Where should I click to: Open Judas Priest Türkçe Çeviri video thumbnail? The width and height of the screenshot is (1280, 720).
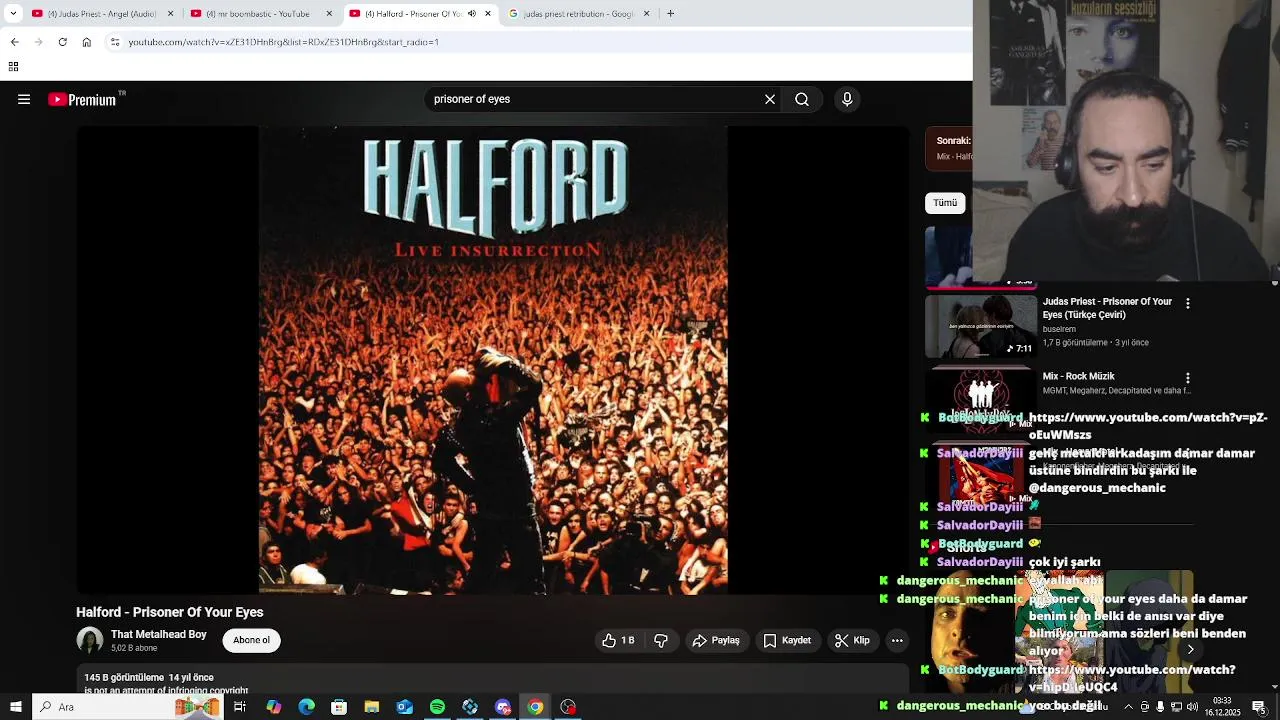pyautogui.click(x=981, y=326)
